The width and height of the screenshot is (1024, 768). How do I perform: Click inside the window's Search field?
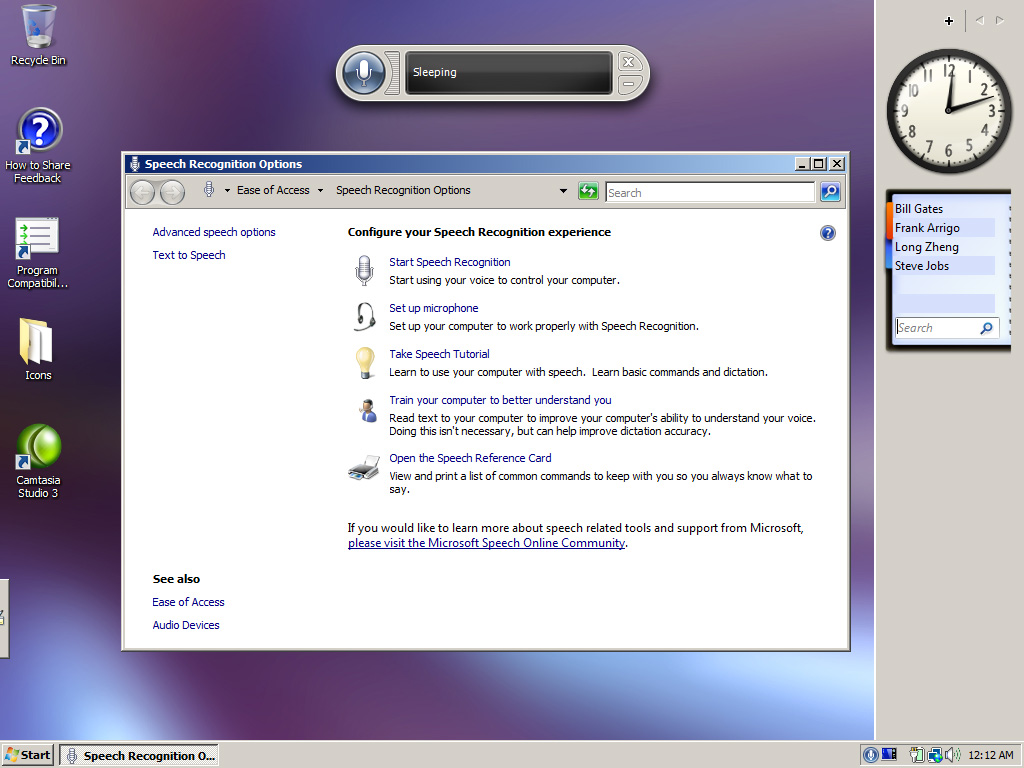coord(710,192)
